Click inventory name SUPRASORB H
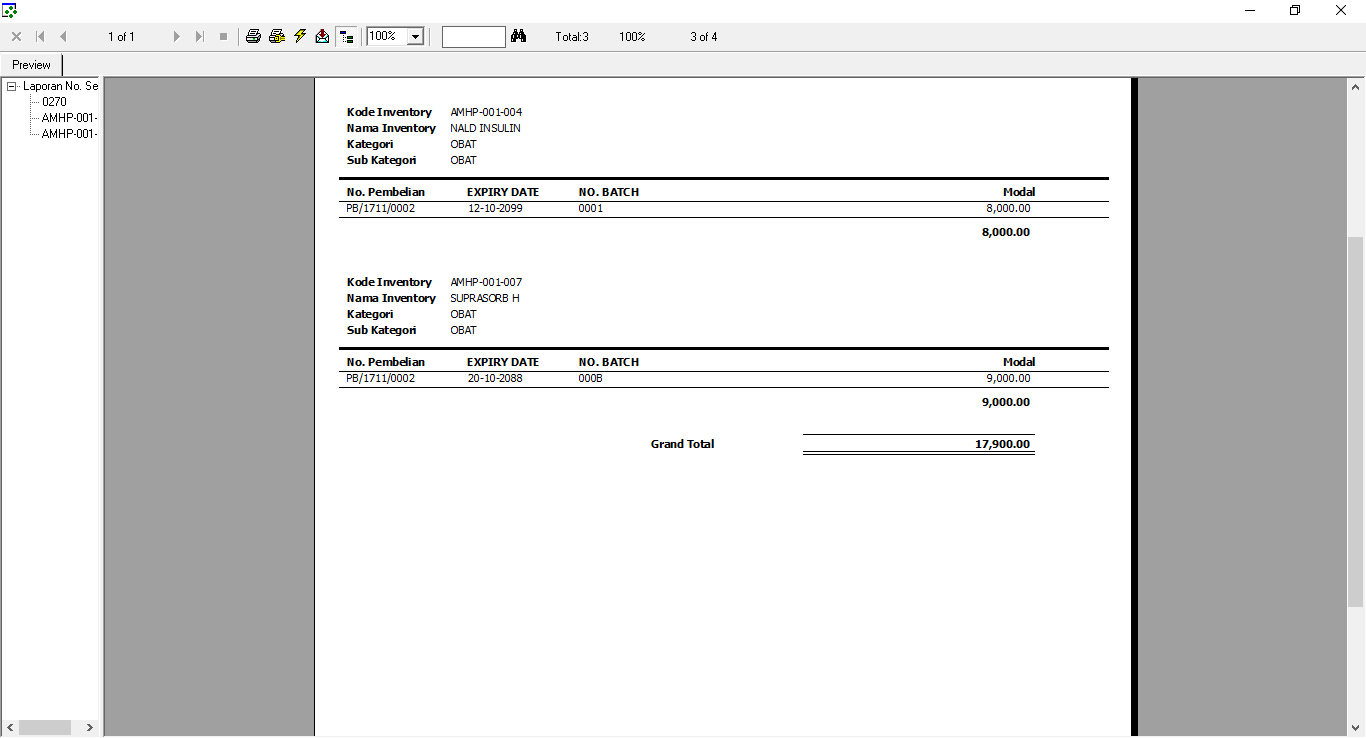 coord(485,298)
